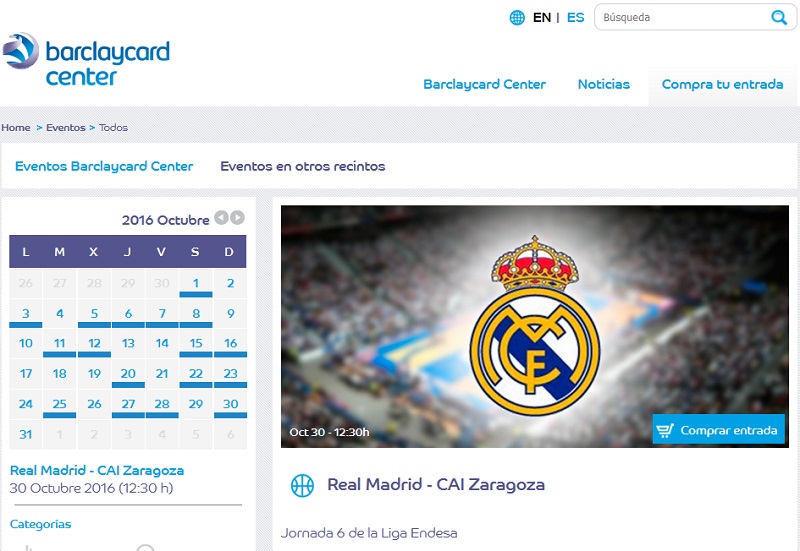Select October 23 in calendar
800x551 pixels.
coord(230,374)
